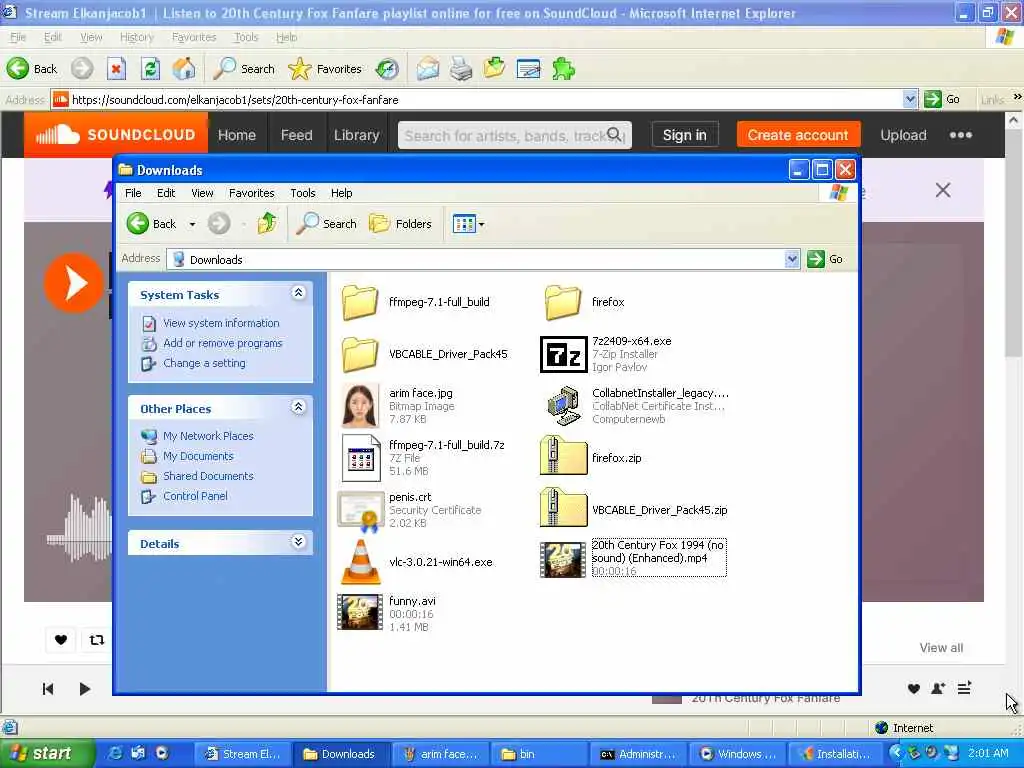Screen dimensions: 1024x768
Task: Click the Back button in Downloads window
Action: coord(152,224)
